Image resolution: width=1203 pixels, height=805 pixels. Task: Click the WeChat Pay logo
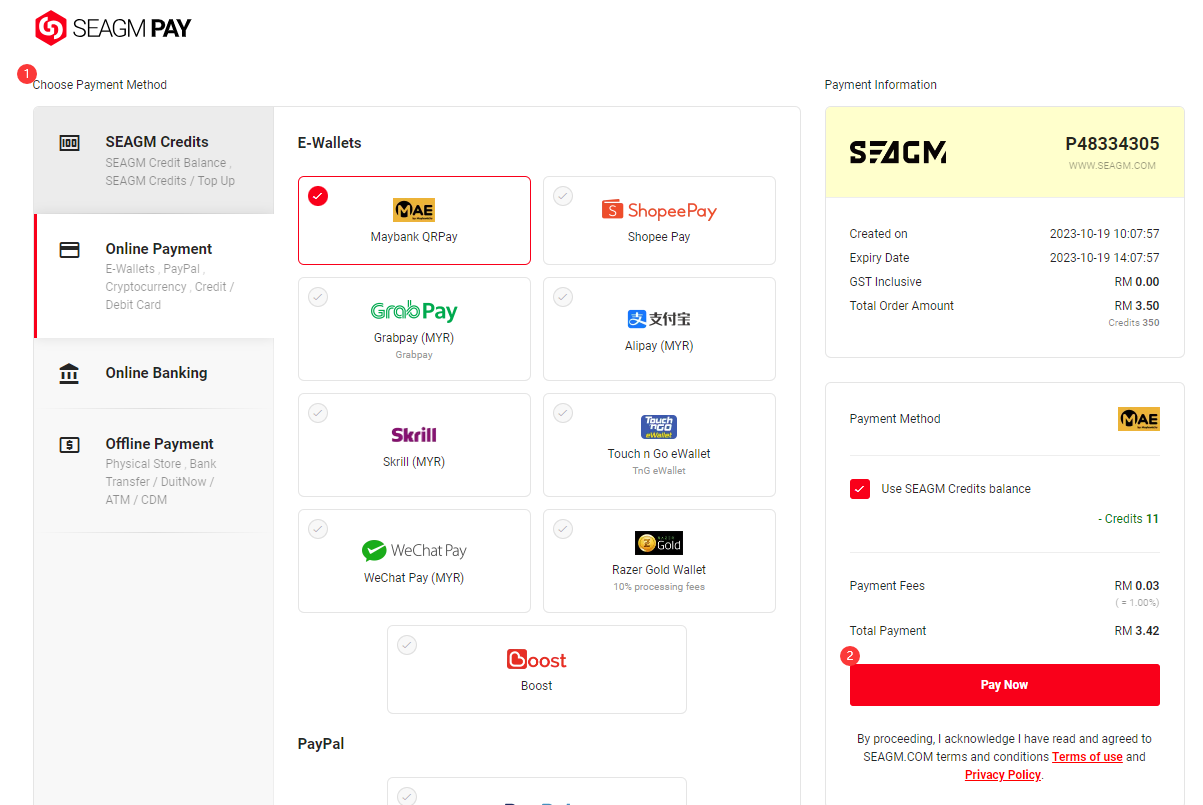coord(414,550)
